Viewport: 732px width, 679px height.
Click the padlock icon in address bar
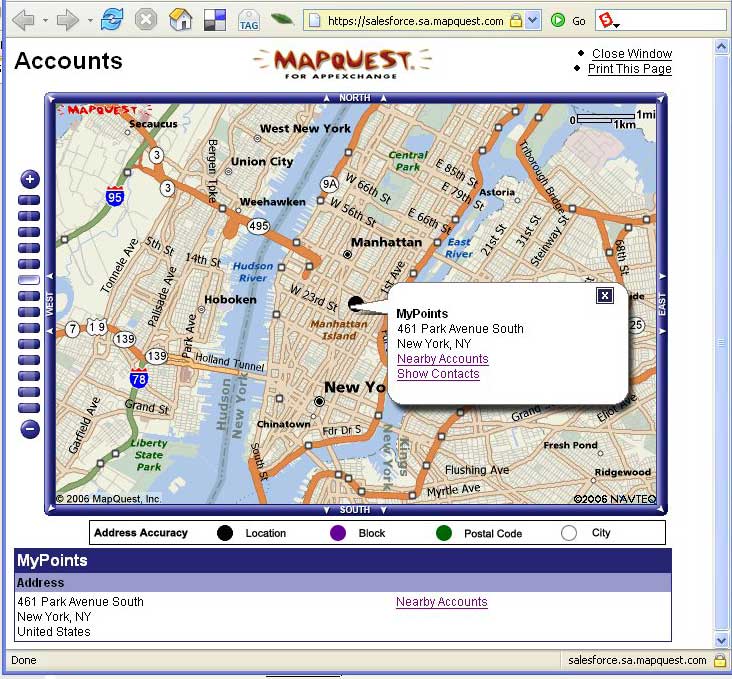(x=515, y=21)
